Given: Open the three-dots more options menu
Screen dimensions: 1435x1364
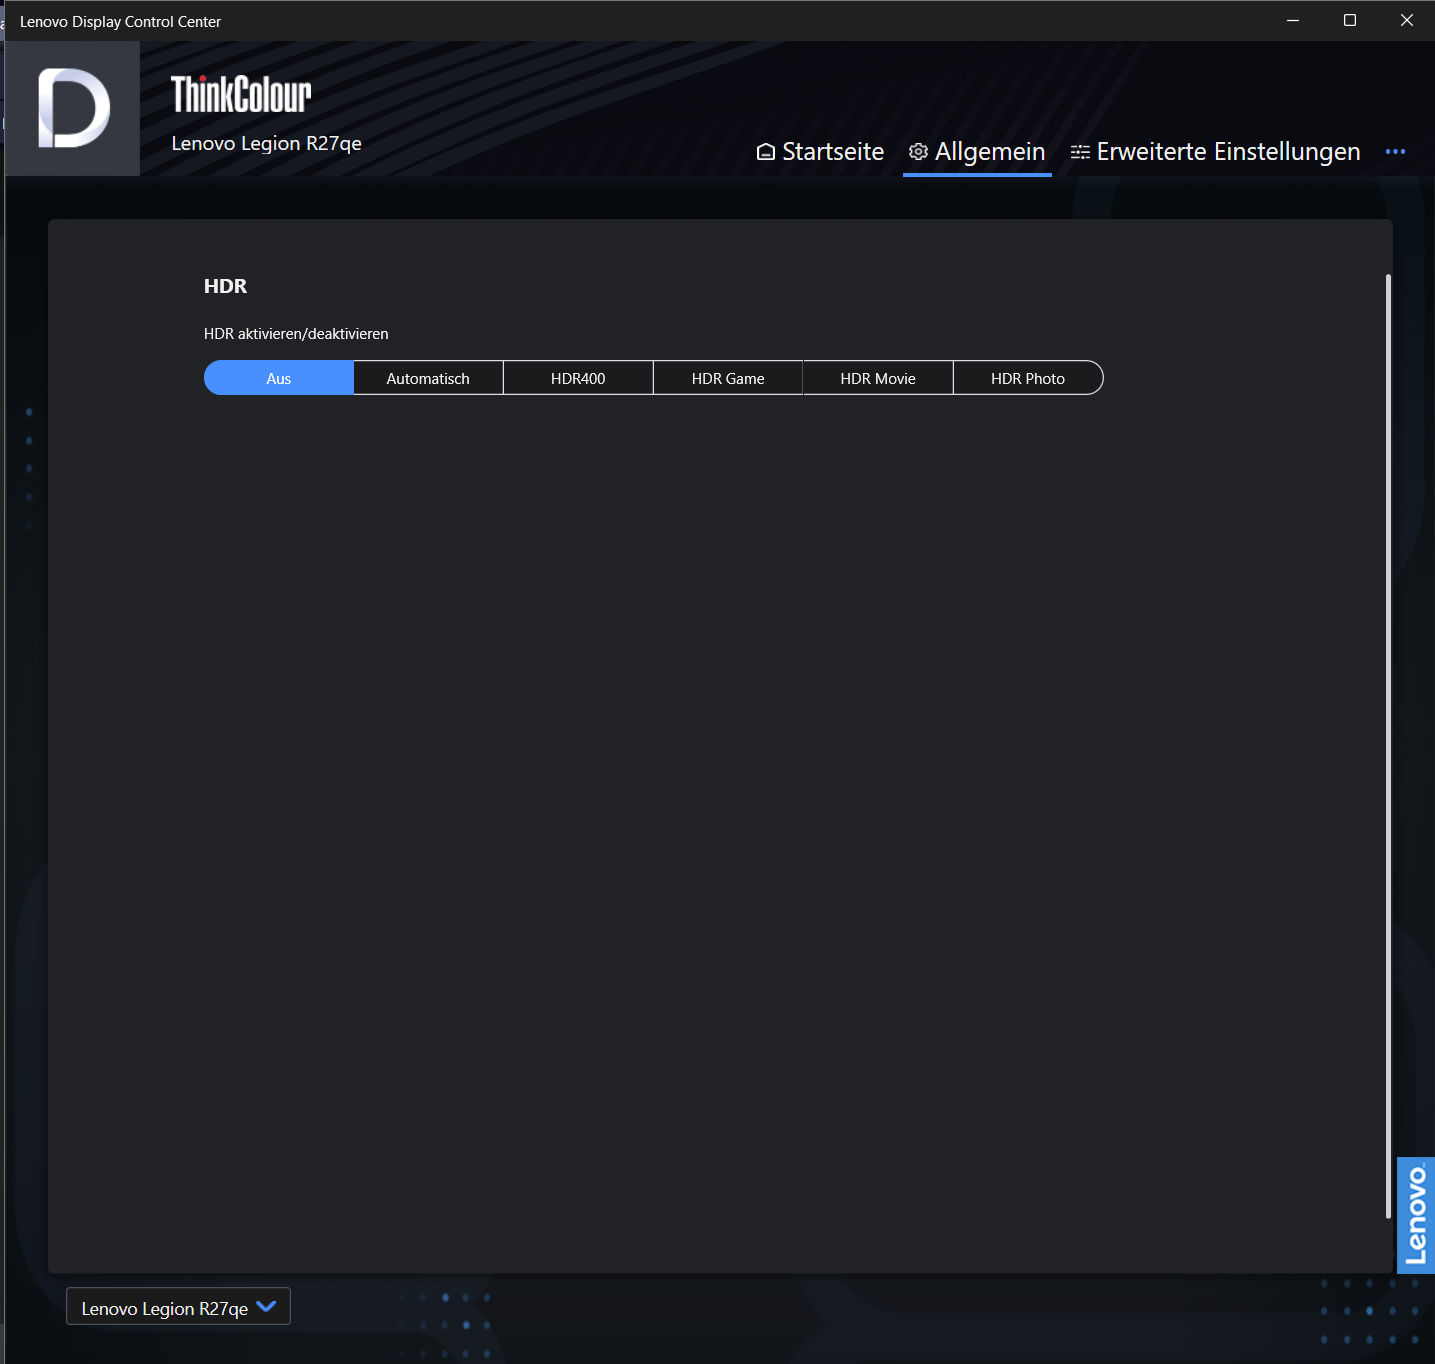Looking at the screenshot, I should 1395,152.
